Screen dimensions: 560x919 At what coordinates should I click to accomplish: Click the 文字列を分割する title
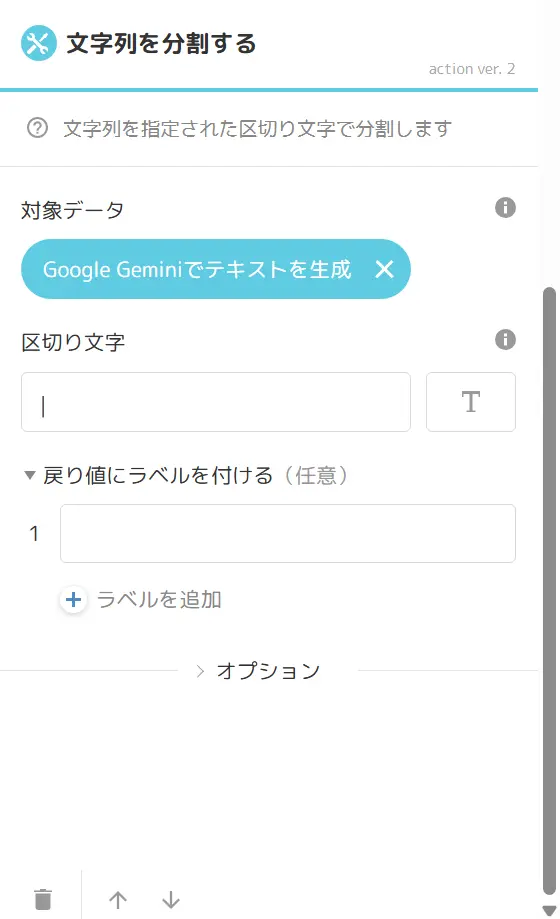point(161,44)
